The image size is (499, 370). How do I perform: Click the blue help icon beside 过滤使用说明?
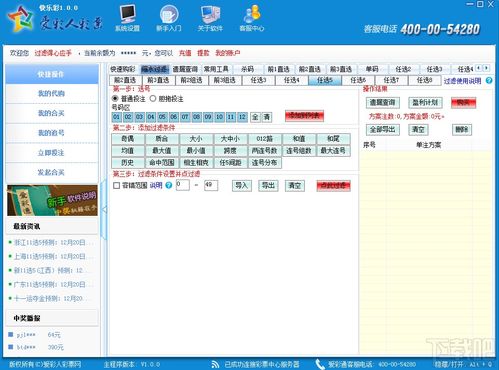pyautogui.click(x=489, y=80)
